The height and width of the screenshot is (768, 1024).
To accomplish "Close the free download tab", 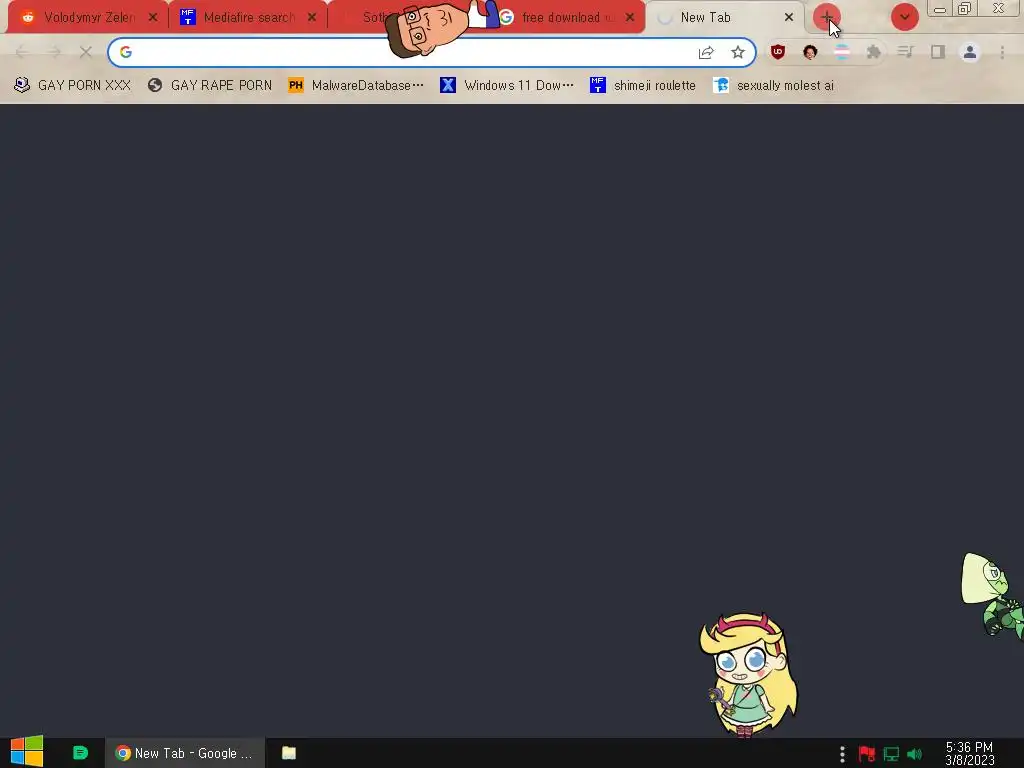I will 630,18.
